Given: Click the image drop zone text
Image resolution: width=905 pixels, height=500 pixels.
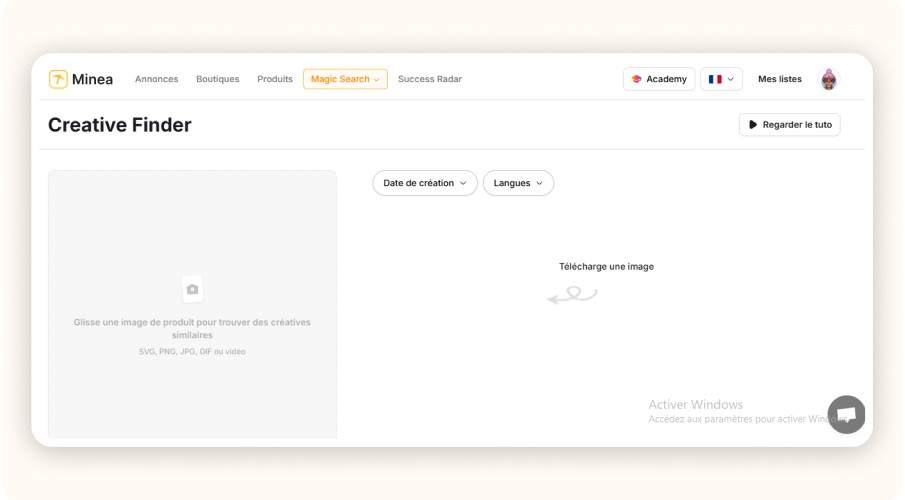Looking at the screenshot, I should 192,329.
